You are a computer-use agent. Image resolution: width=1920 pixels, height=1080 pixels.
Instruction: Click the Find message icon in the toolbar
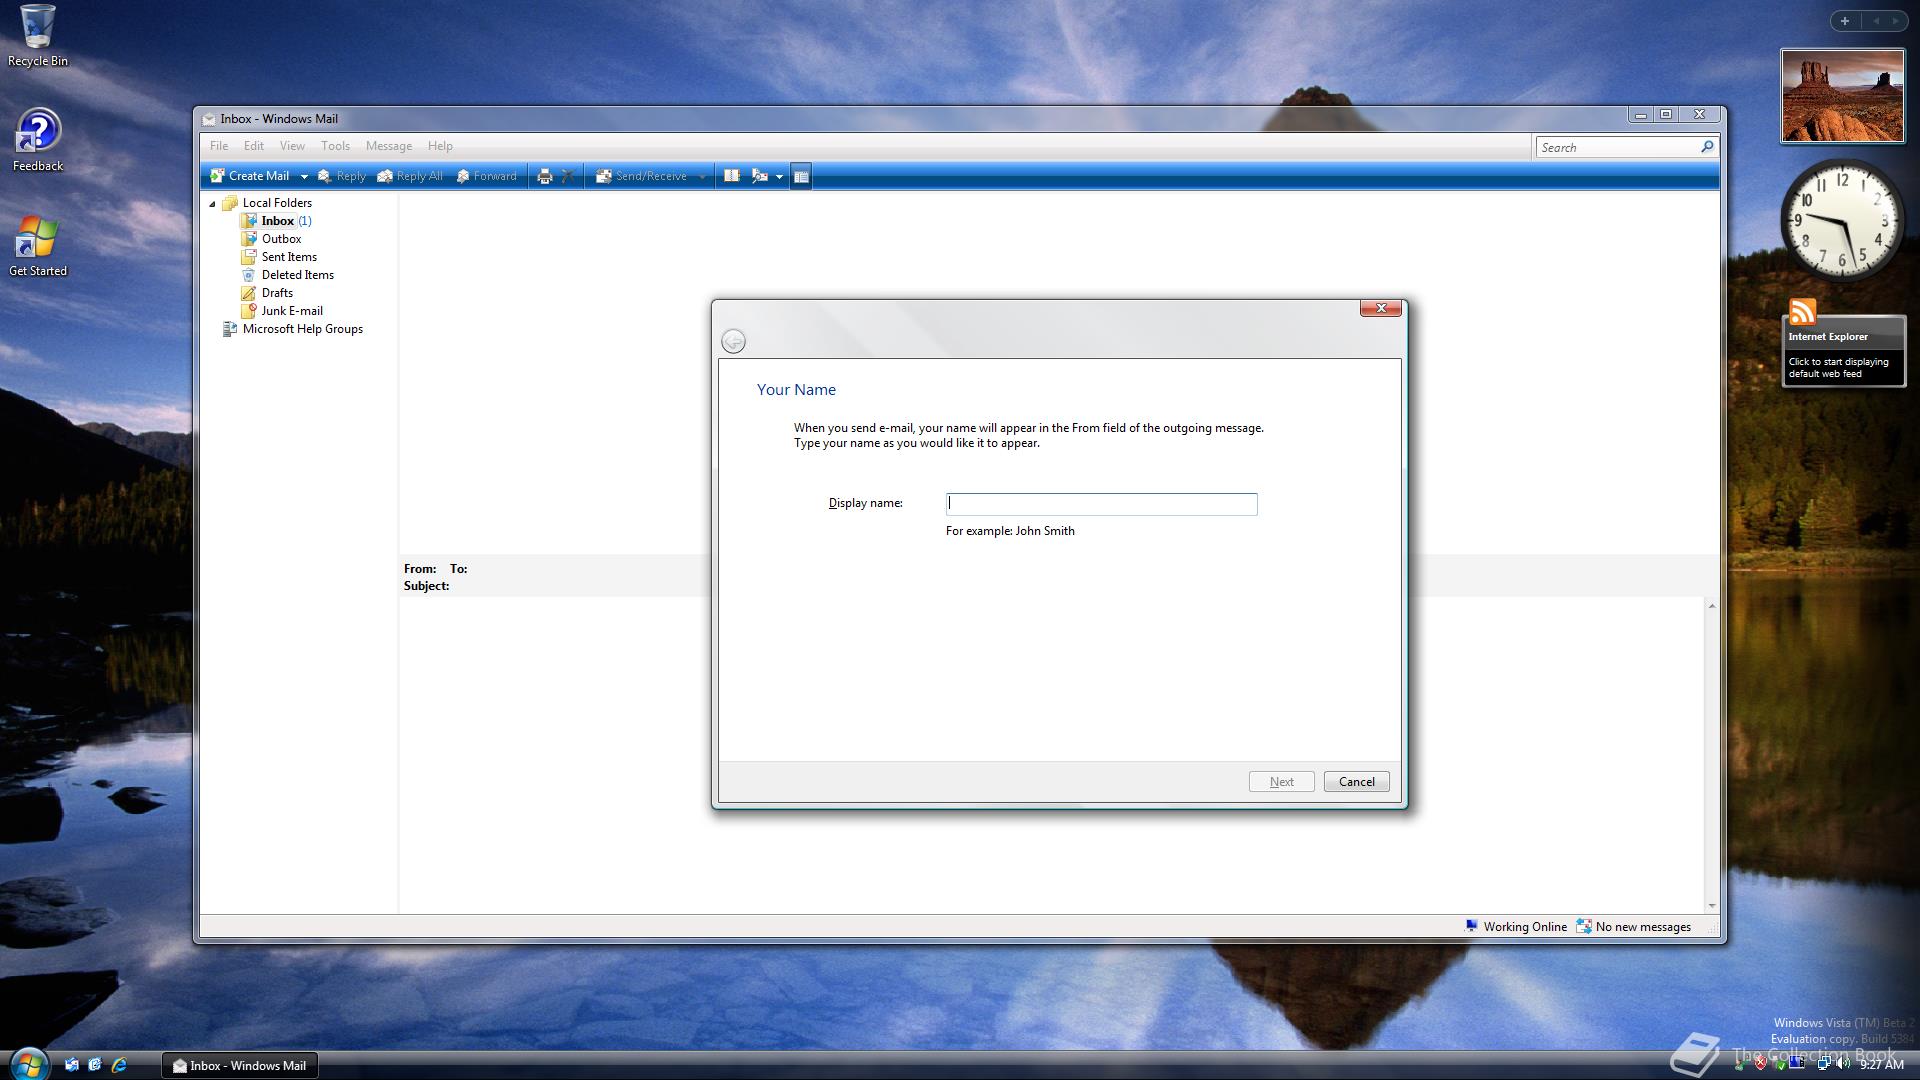759,176
